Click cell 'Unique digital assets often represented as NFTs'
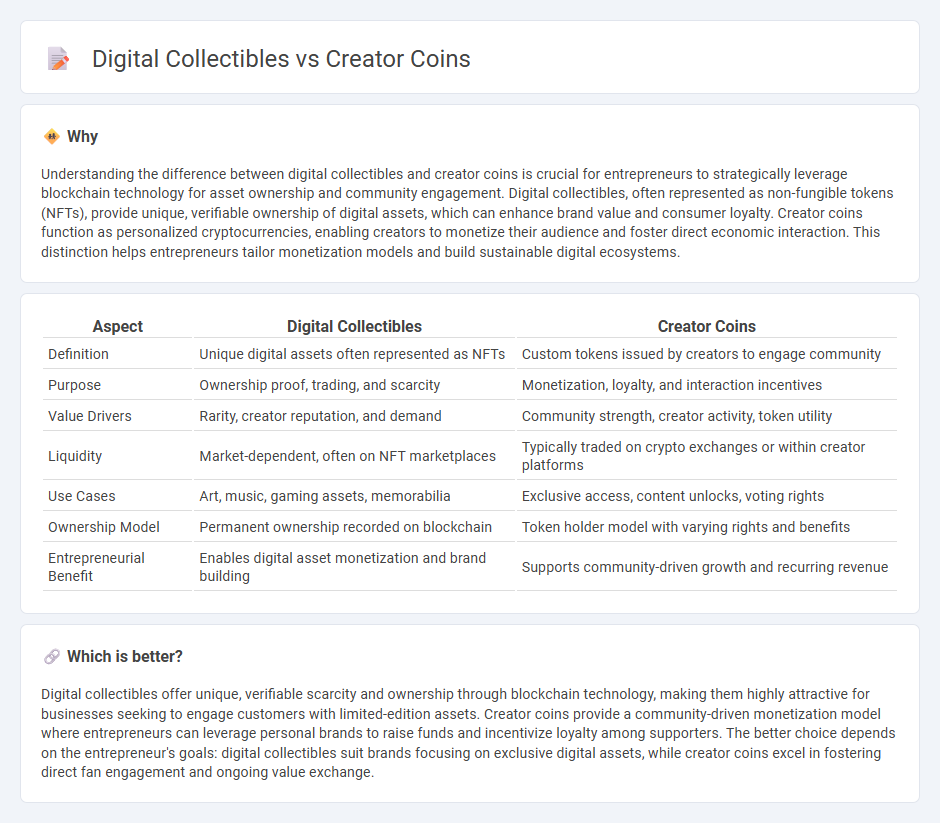The width and height of the screenshot is (940, 823). (x=352, y=354)
